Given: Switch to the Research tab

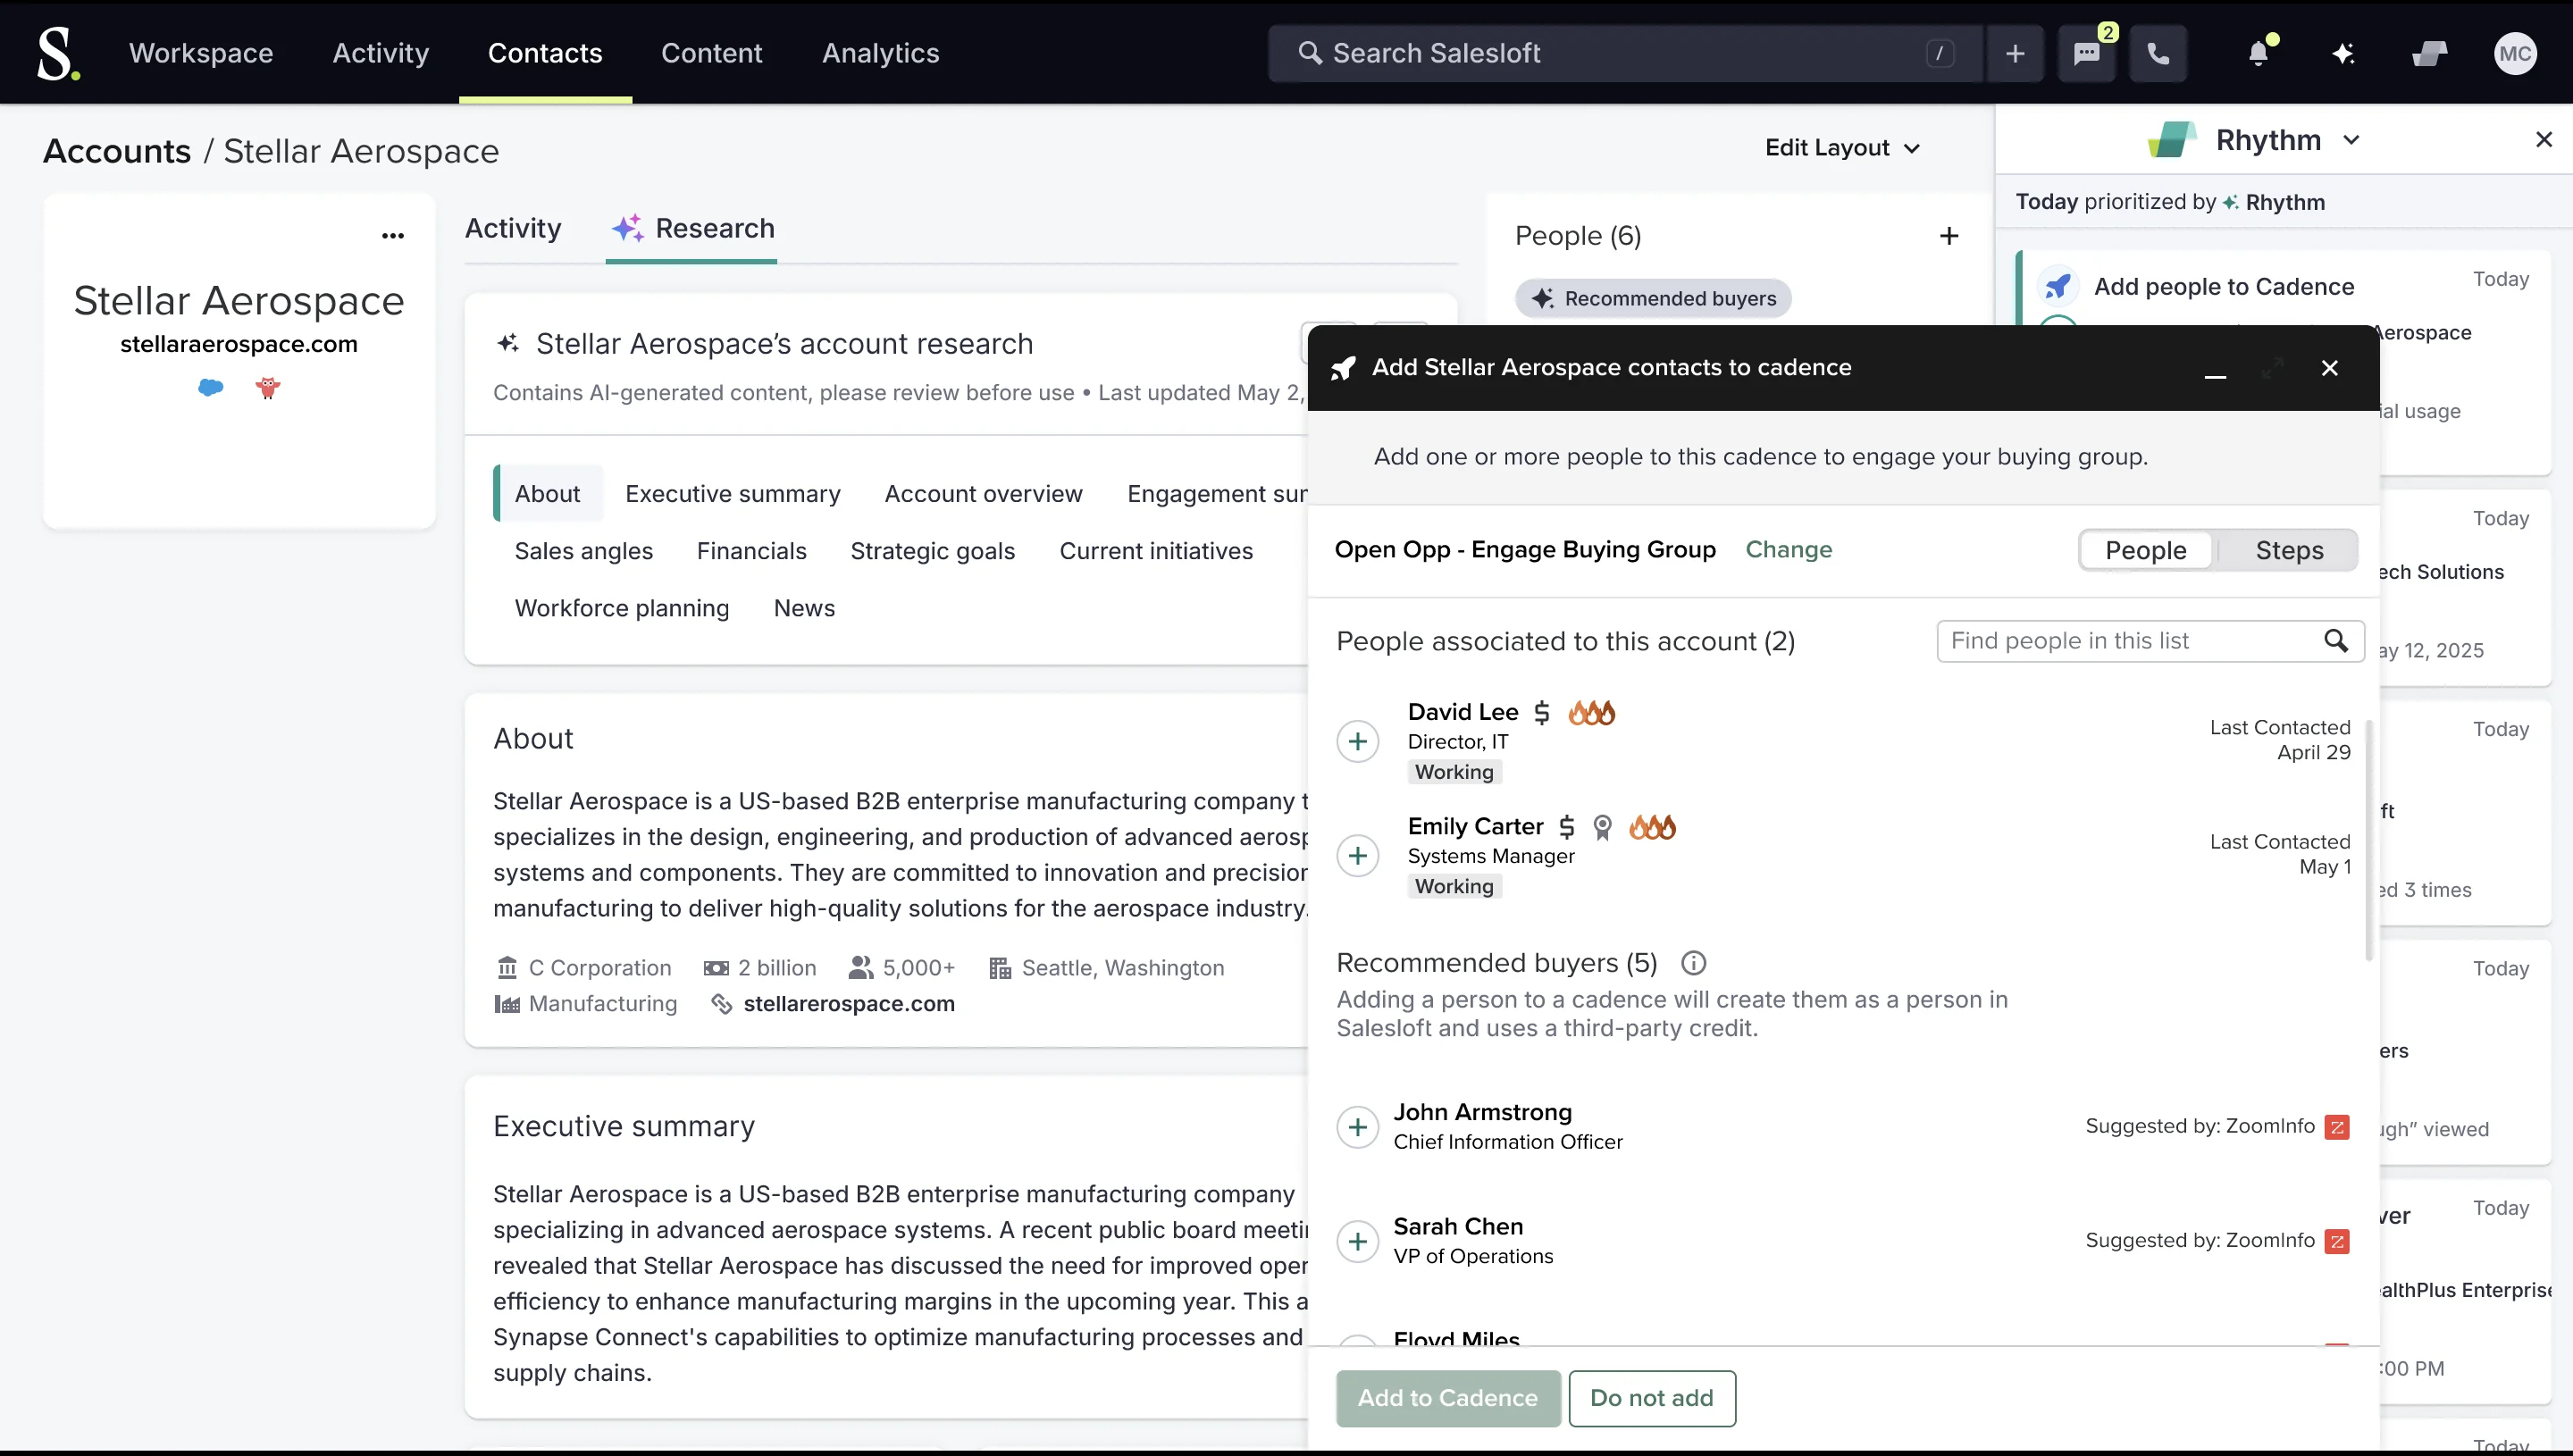Looking at the screenshot, I should (x=692, y=229).
